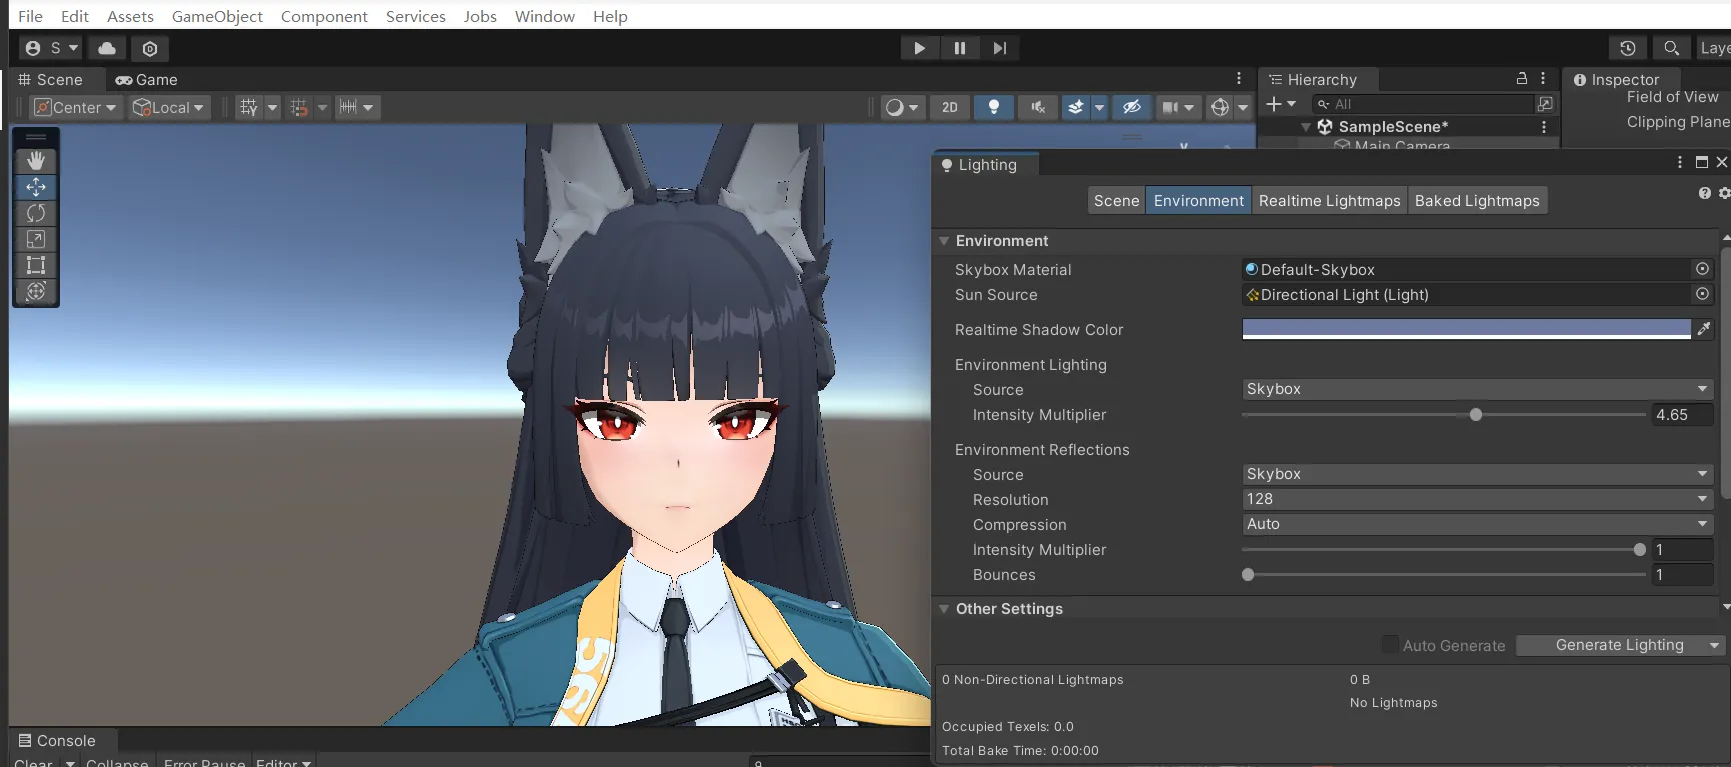The width and height of the screenshot is (1731, 767).
Task: Open Undo History icon
Action: pos(1627,48)
